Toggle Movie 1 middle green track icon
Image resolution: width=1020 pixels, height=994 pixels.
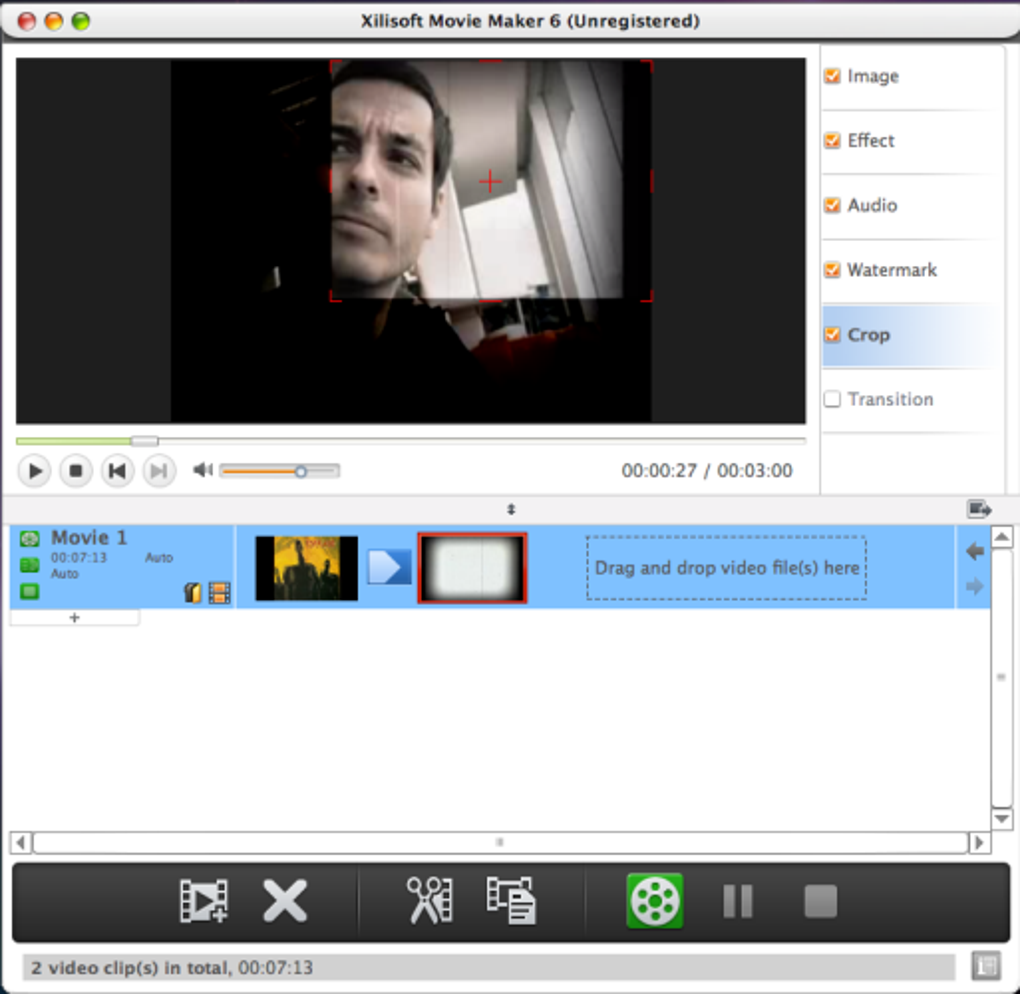29,565
